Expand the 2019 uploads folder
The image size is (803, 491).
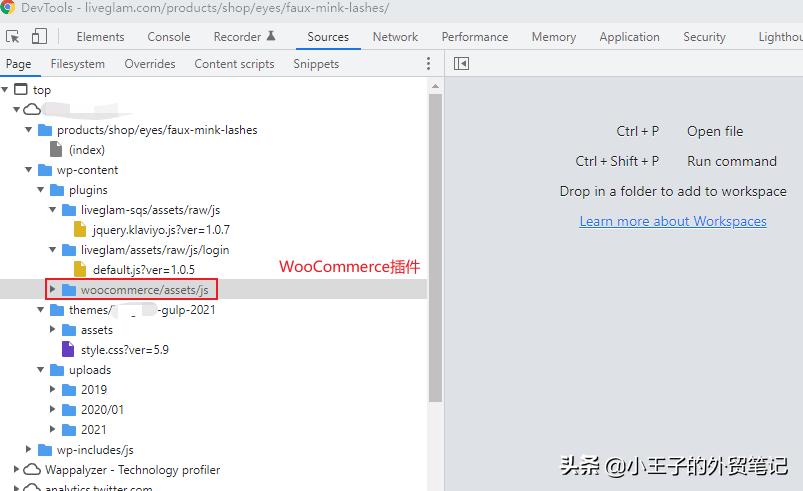53,390
